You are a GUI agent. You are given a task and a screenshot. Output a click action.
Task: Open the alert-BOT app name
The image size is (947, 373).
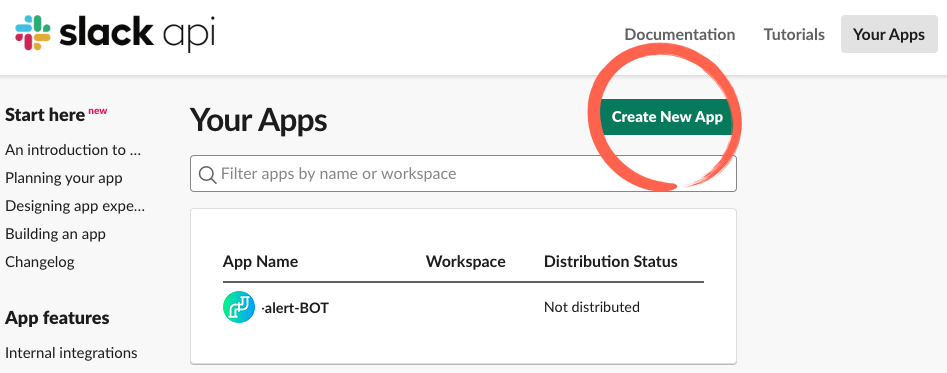tap(295, 308)
